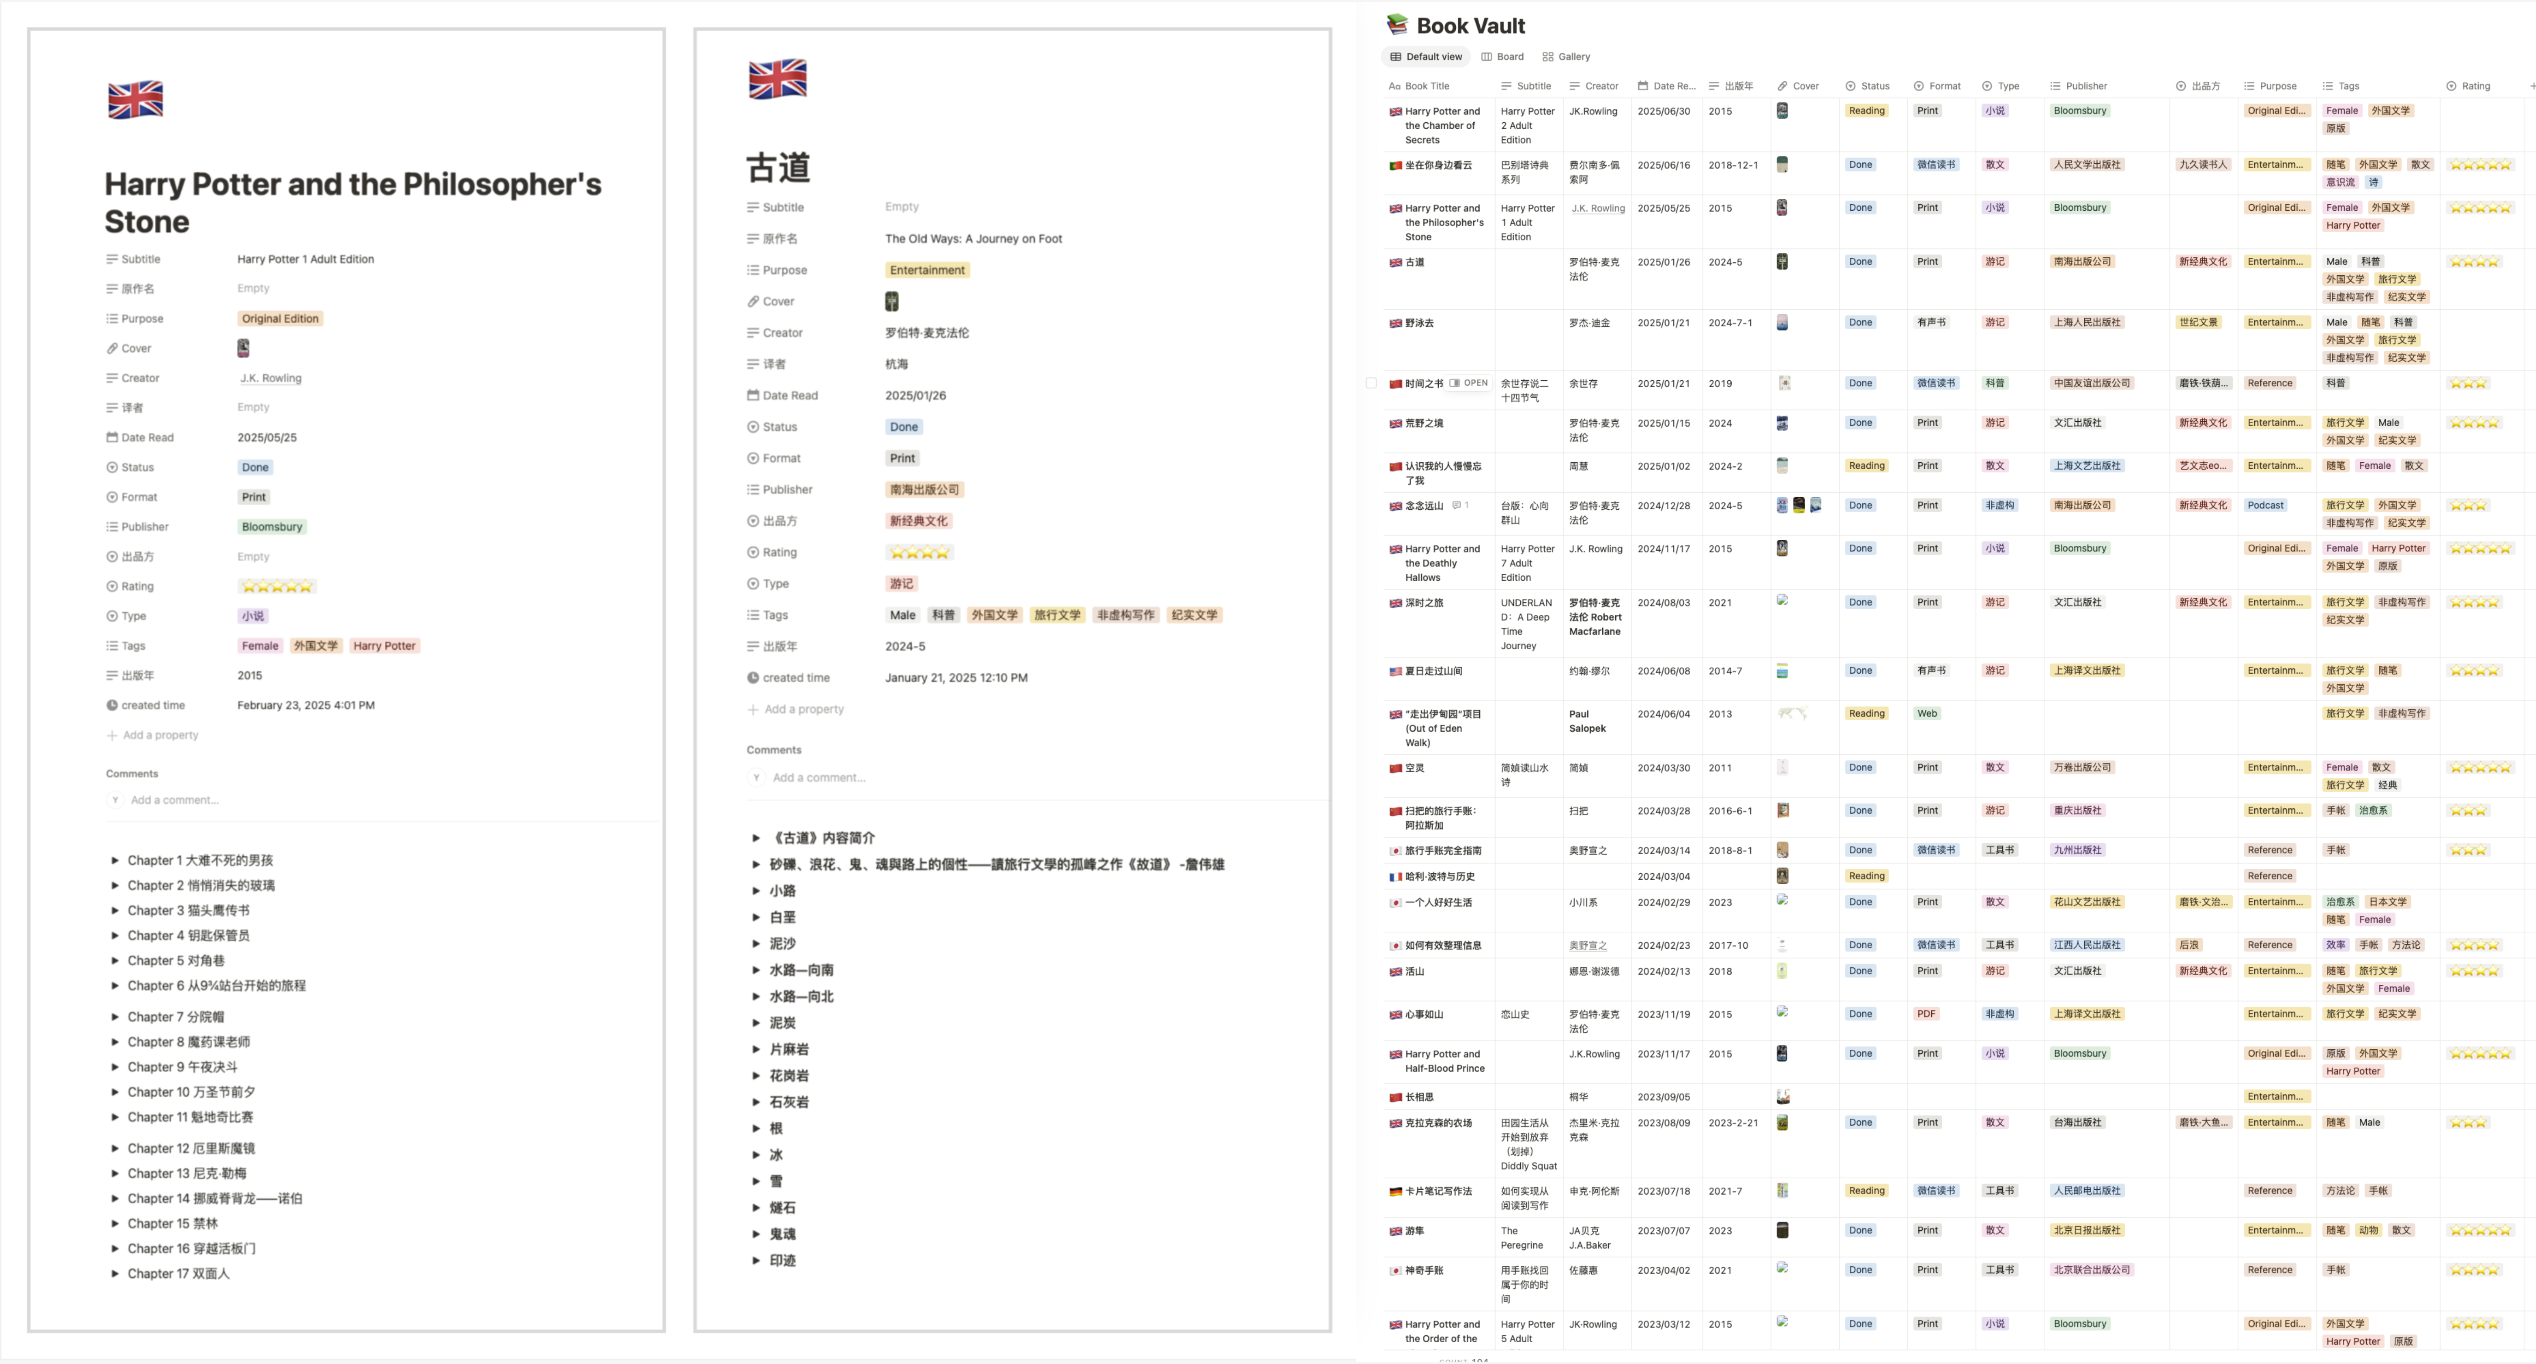Click Add a property in 古道 page
The height and width of the screenshot is (1364, 2536).
[803, 709]
